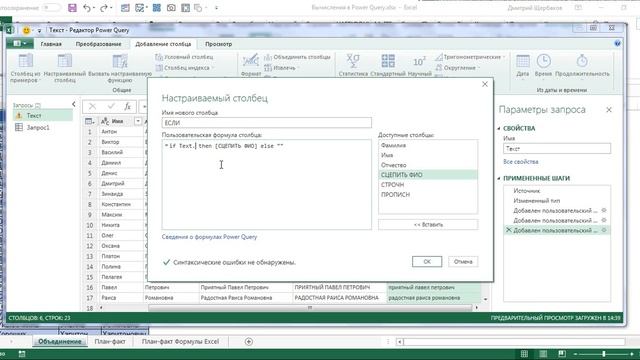Image resolution: width=640 pixels, height=360 pixels.
Task: Click the confirm checkmark in formula bar
Action: (x=111, y=107)
